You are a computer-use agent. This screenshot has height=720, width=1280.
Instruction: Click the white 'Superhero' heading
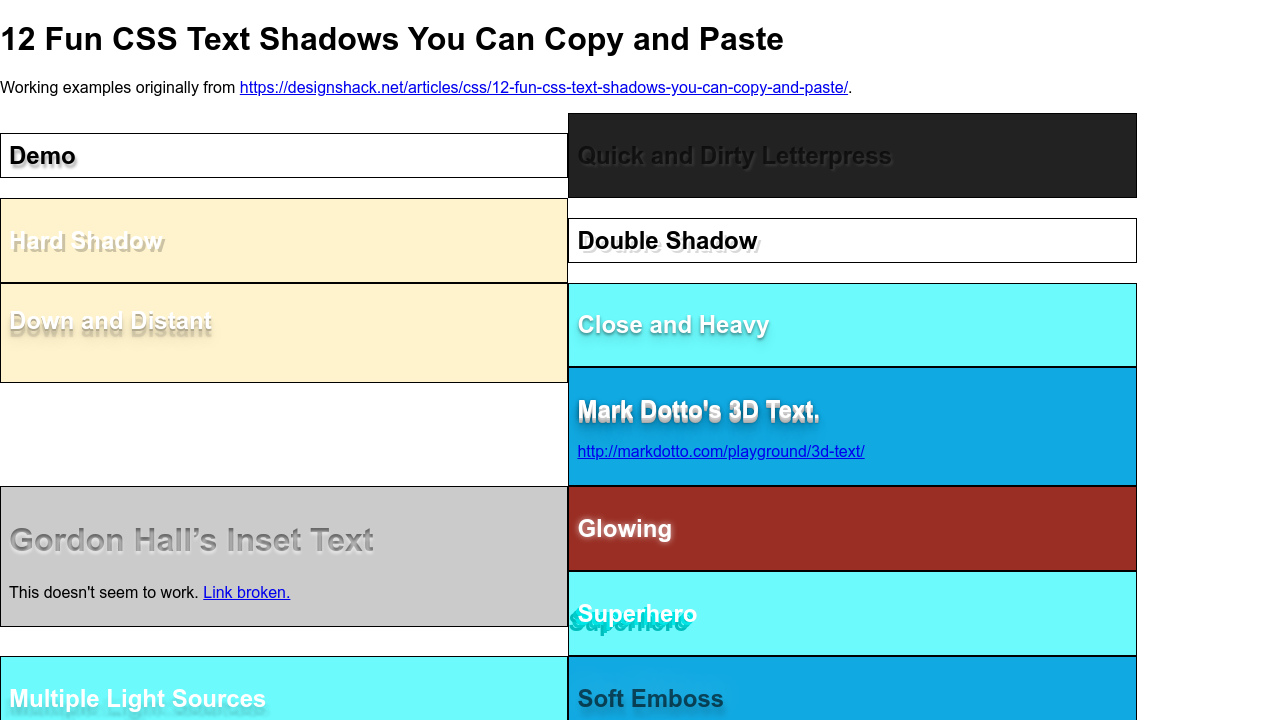637,613
